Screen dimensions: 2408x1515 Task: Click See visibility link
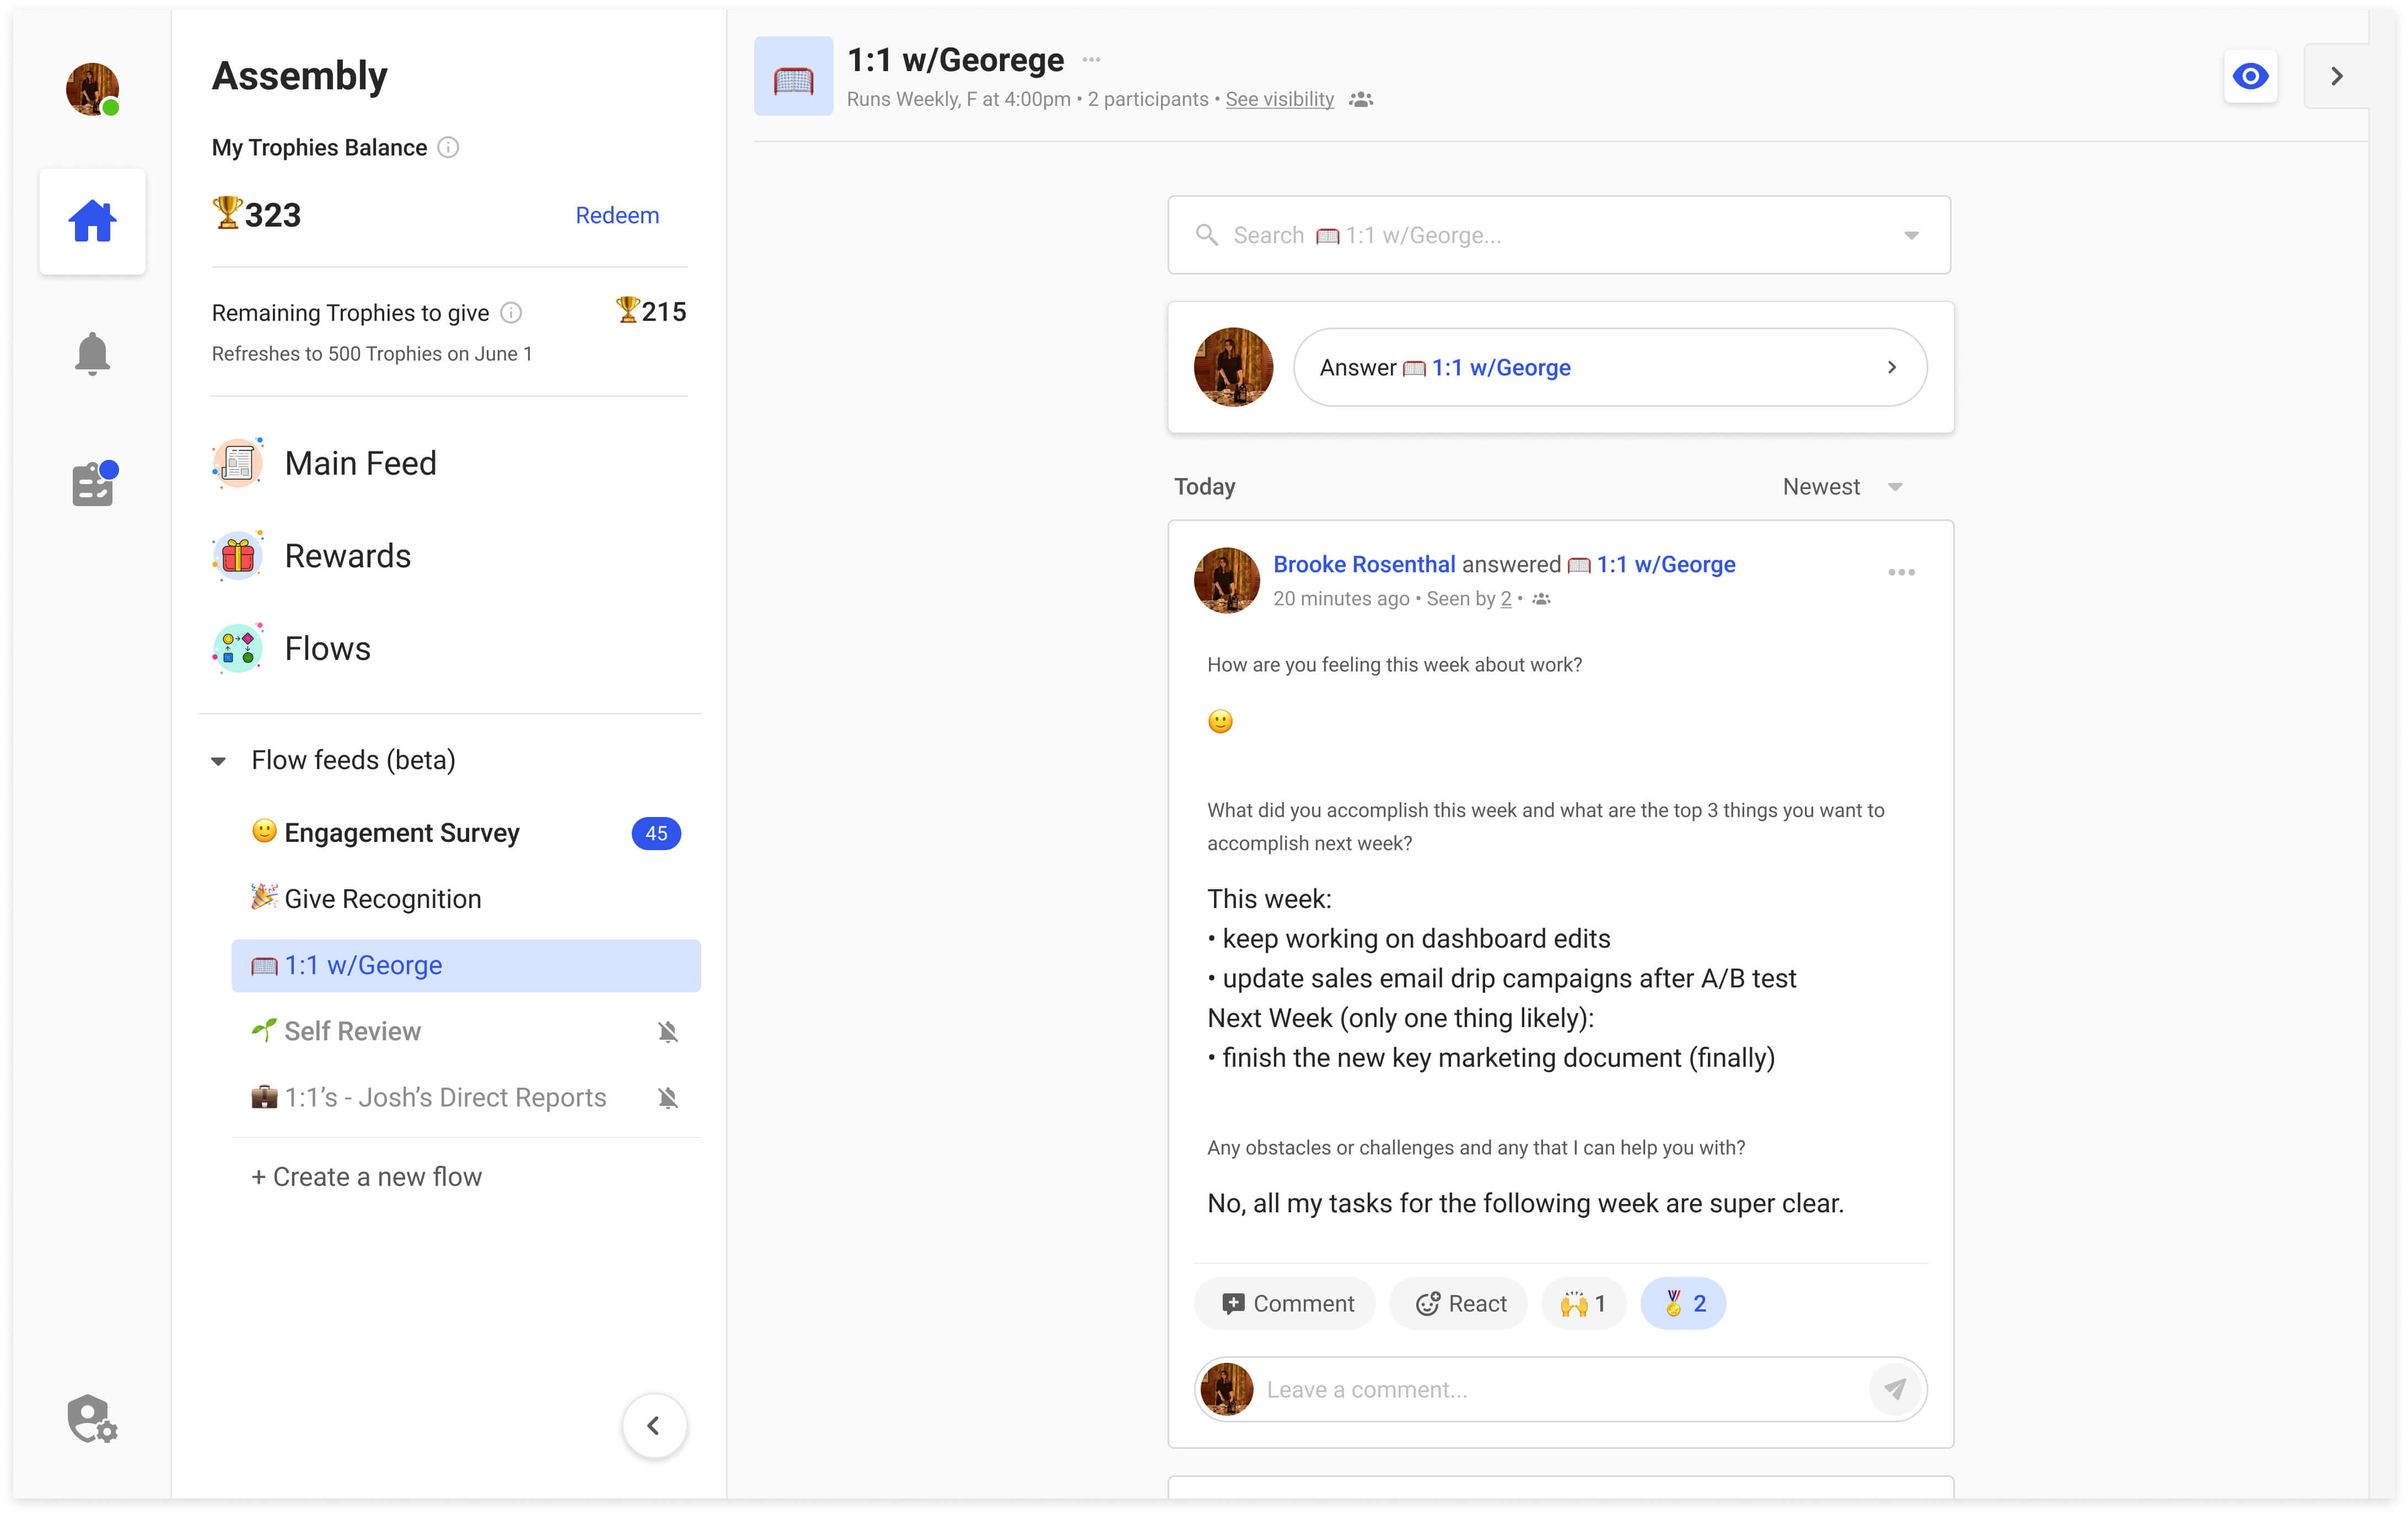[x=1279, y=99]
